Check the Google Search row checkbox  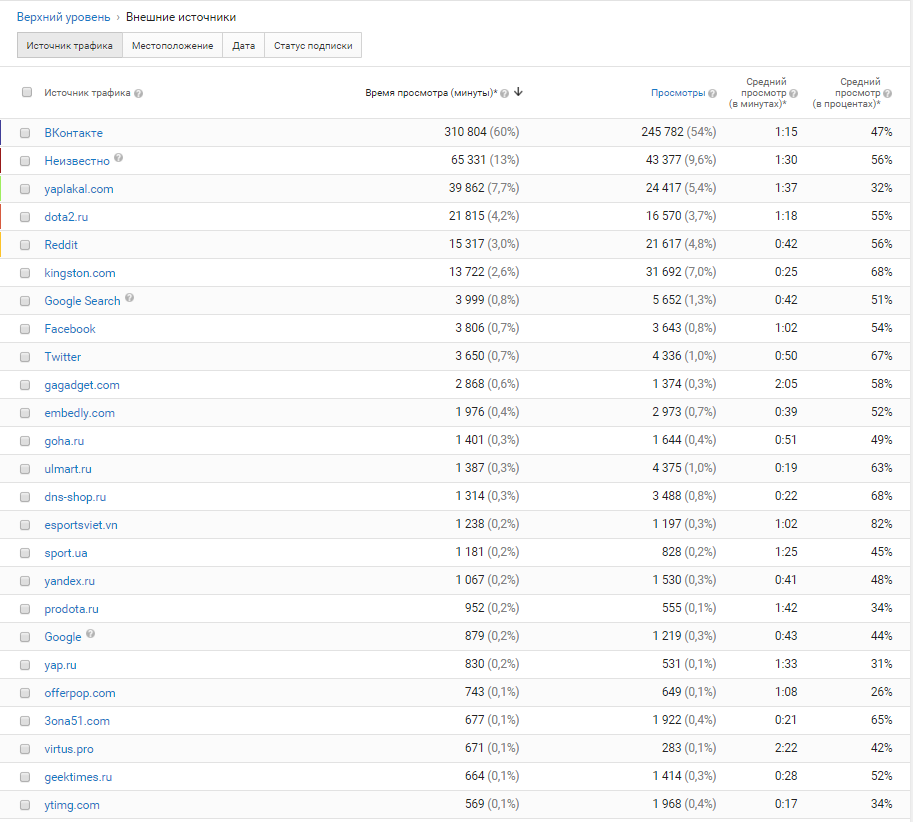click(x=25, y=301)
